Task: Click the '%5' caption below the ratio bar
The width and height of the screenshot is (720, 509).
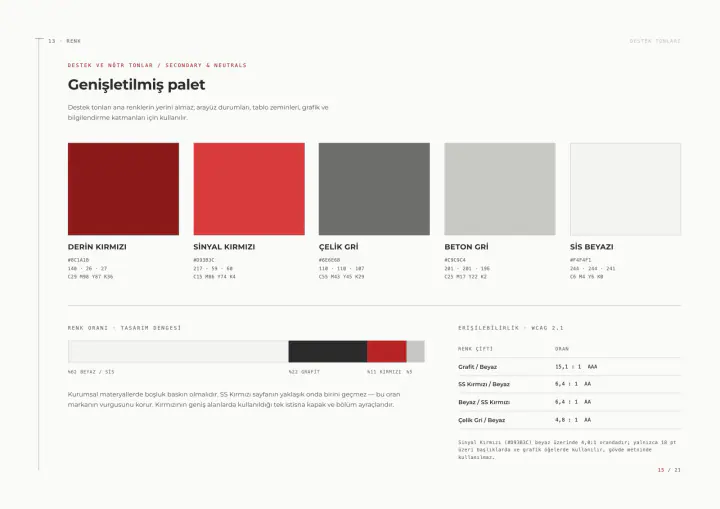Action: coord(409,372)
